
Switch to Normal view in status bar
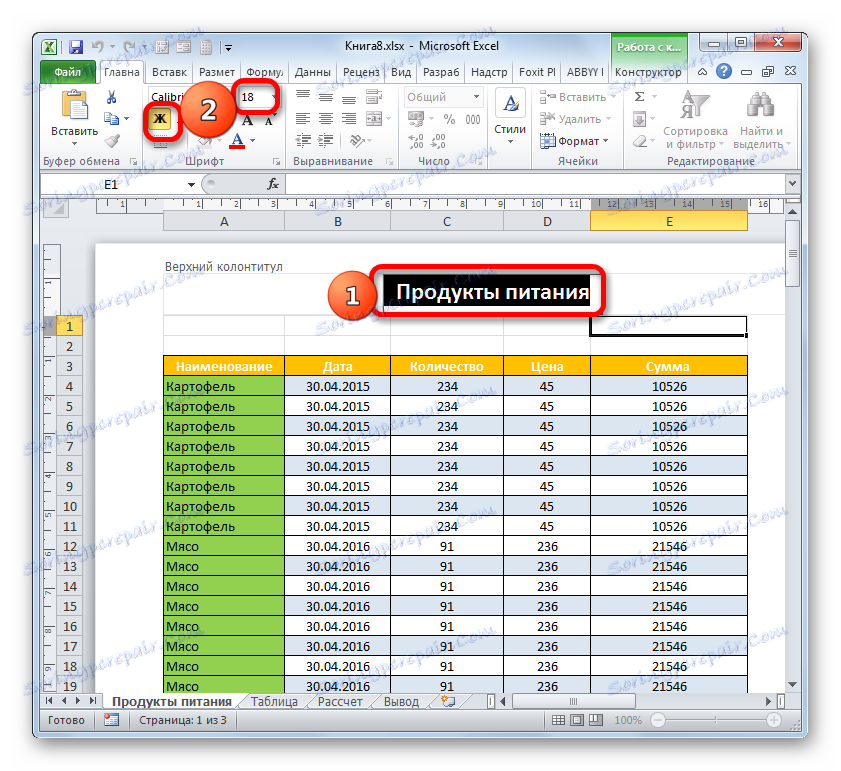click(x=558, y=720)
